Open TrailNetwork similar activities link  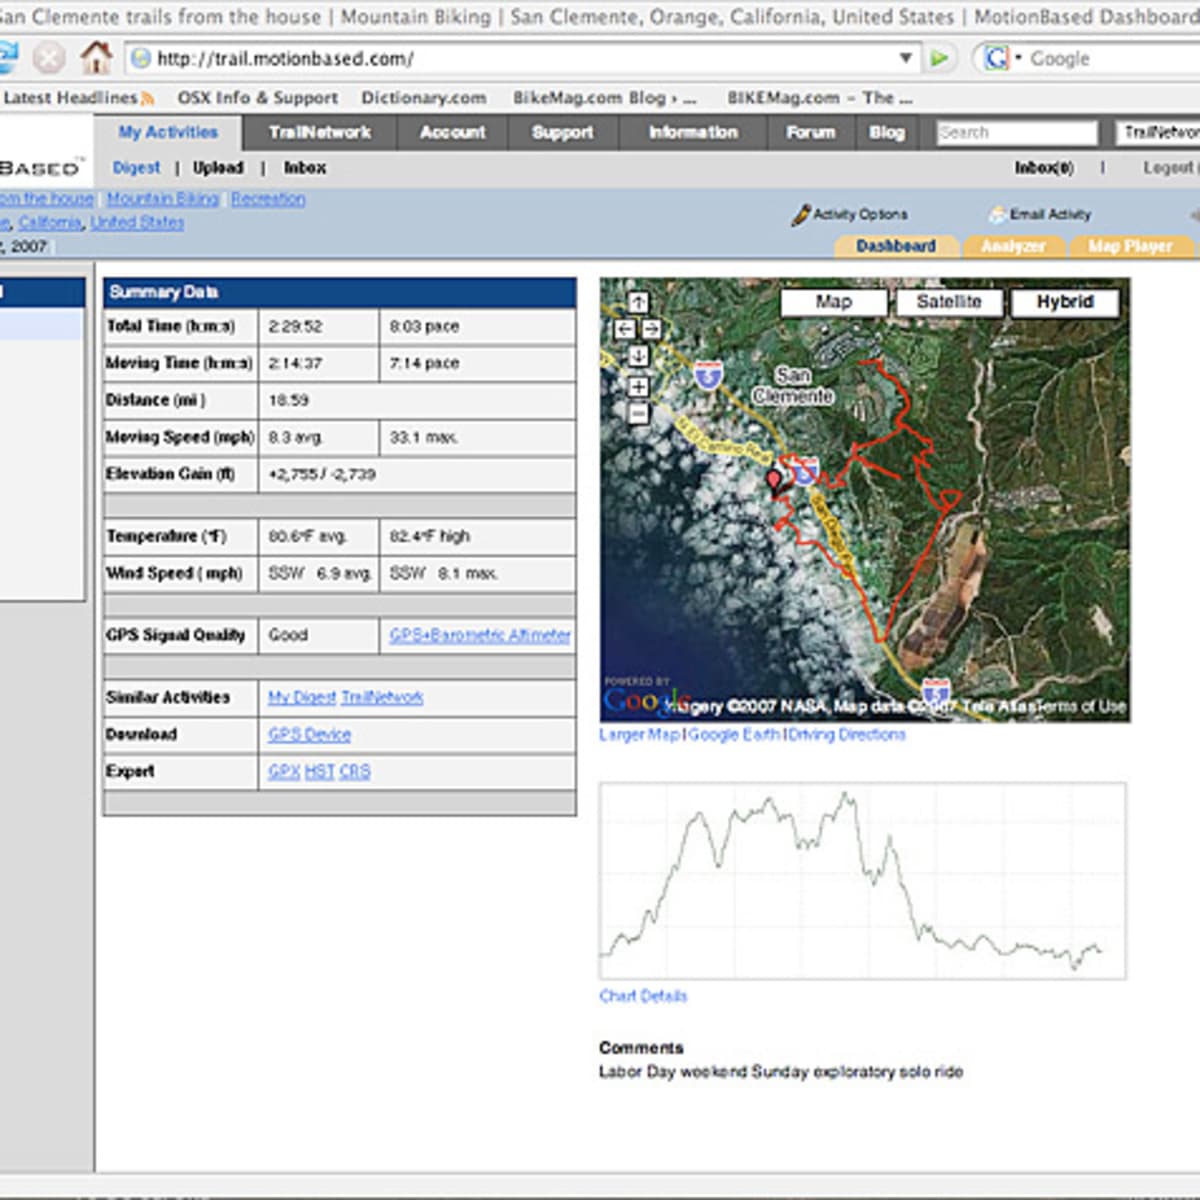(382, 697)
